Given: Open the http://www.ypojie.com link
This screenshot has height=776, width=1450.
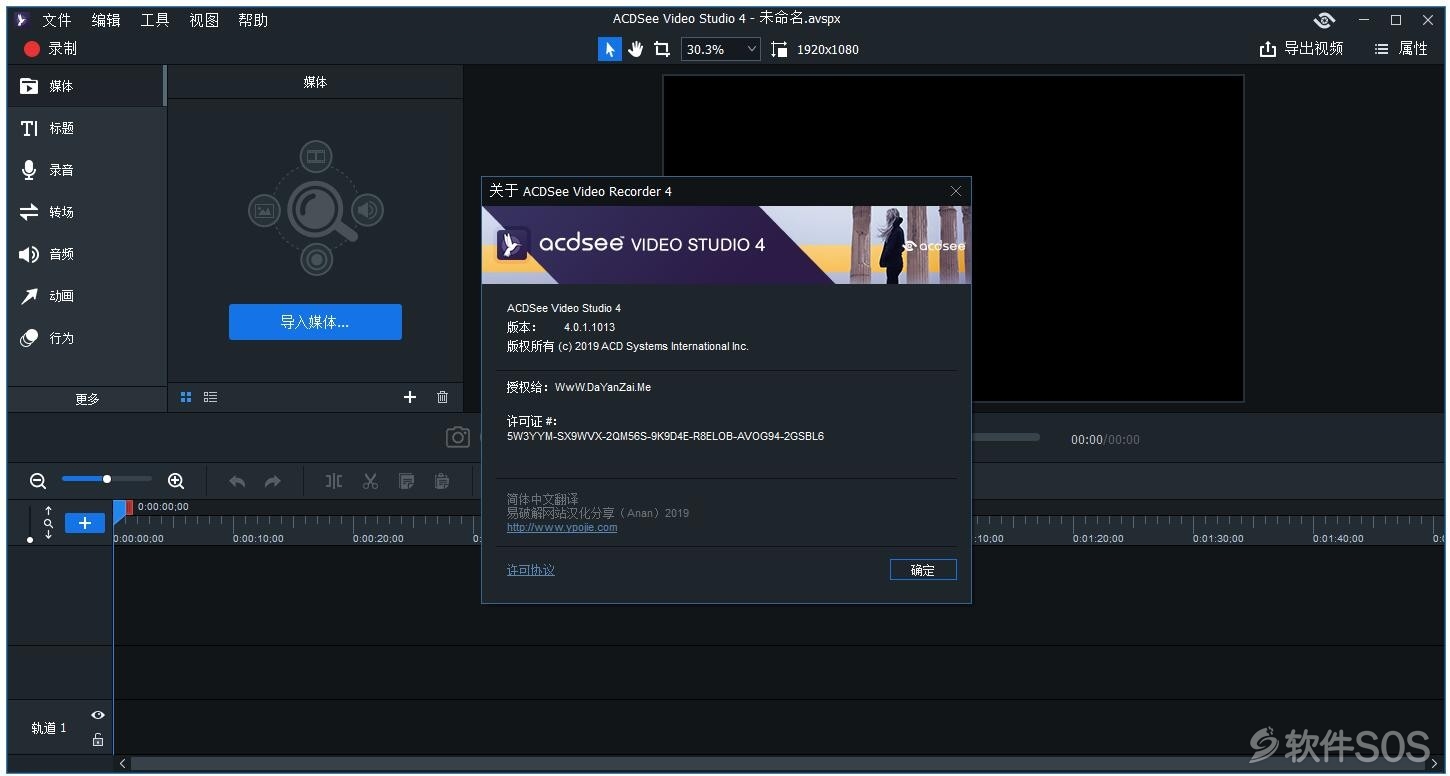Looking at the screenshot, I should point(562,527).
